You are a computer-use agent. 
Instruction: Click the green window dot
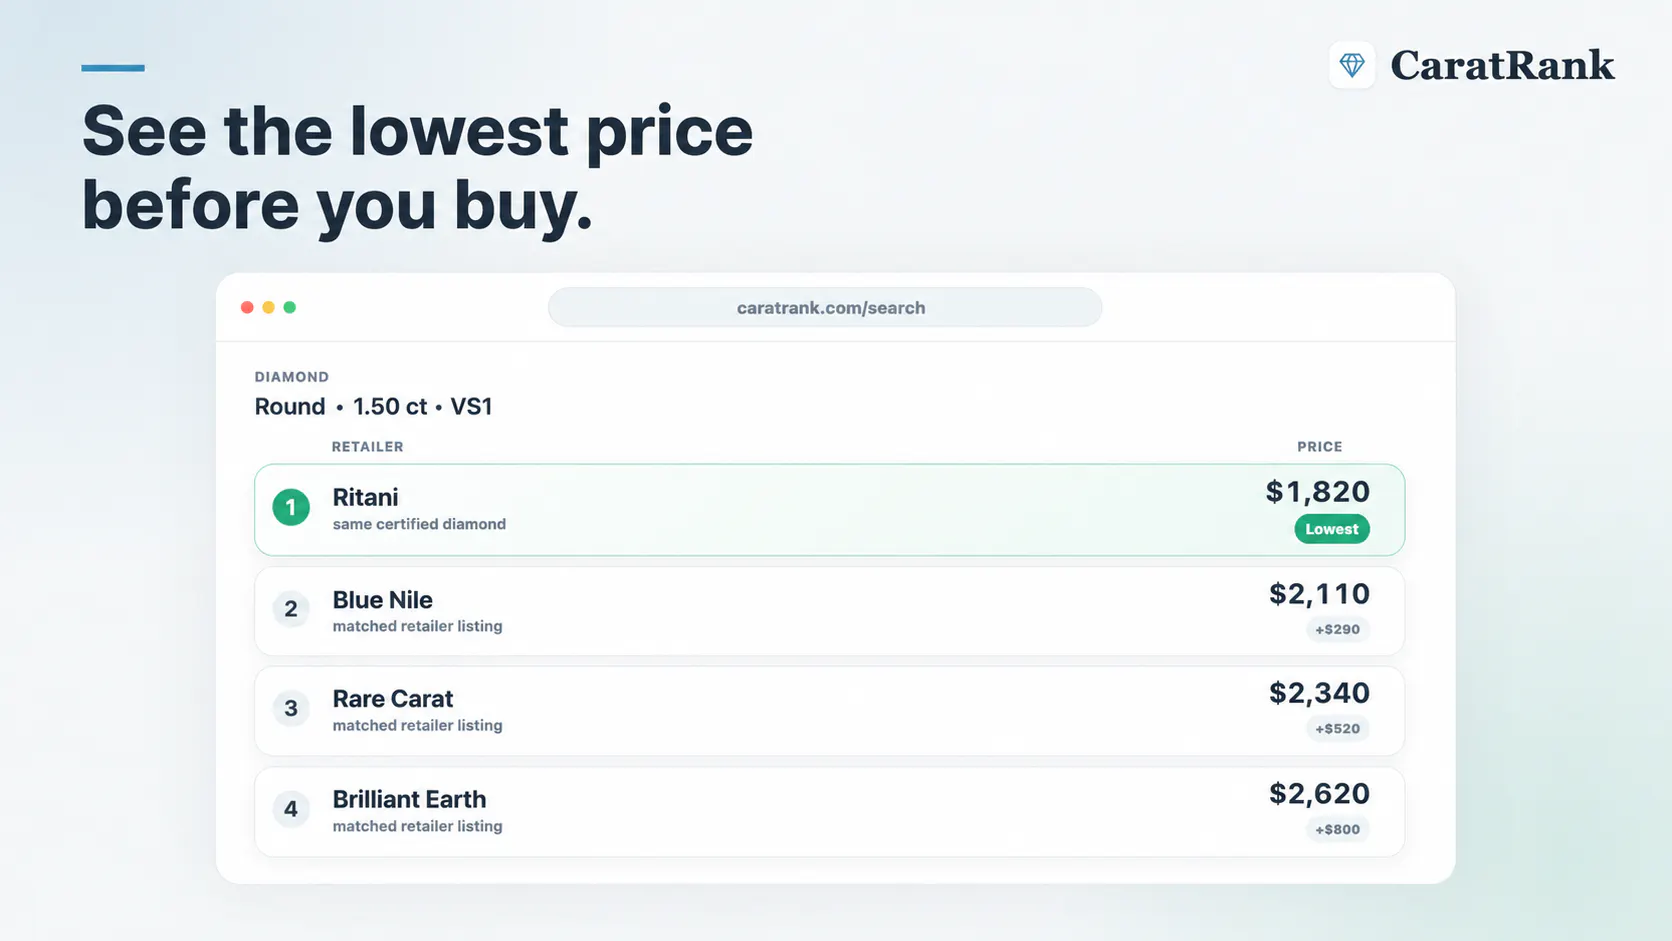pos(290,307)
